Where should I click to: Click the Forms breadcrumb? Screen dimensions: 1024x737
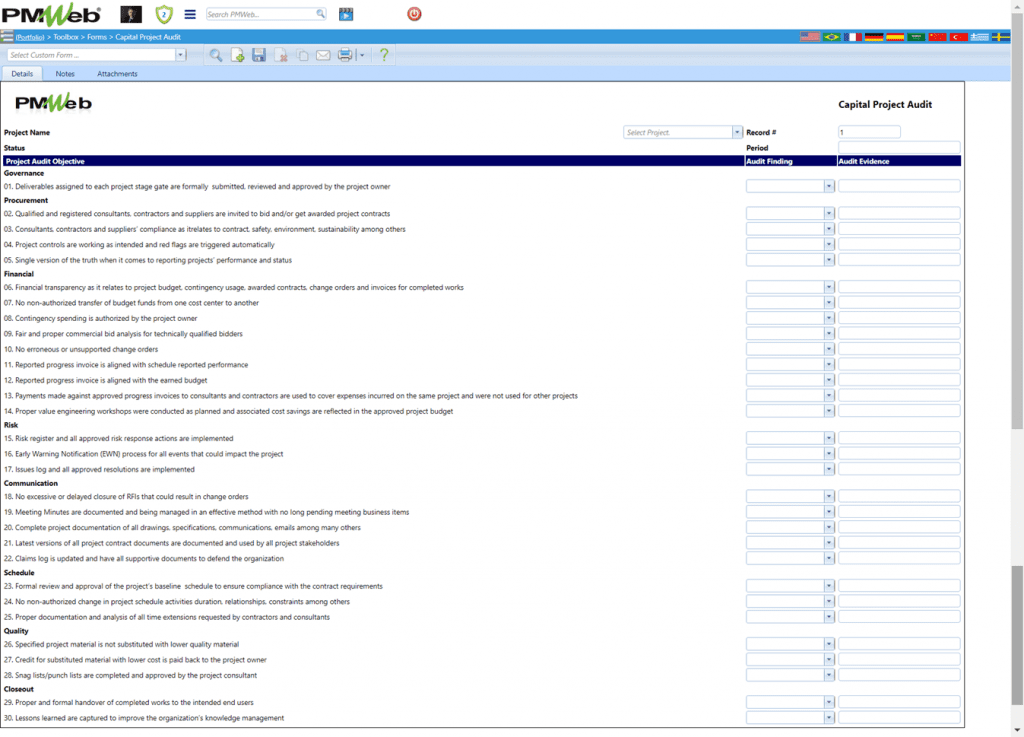pos(97,37)
